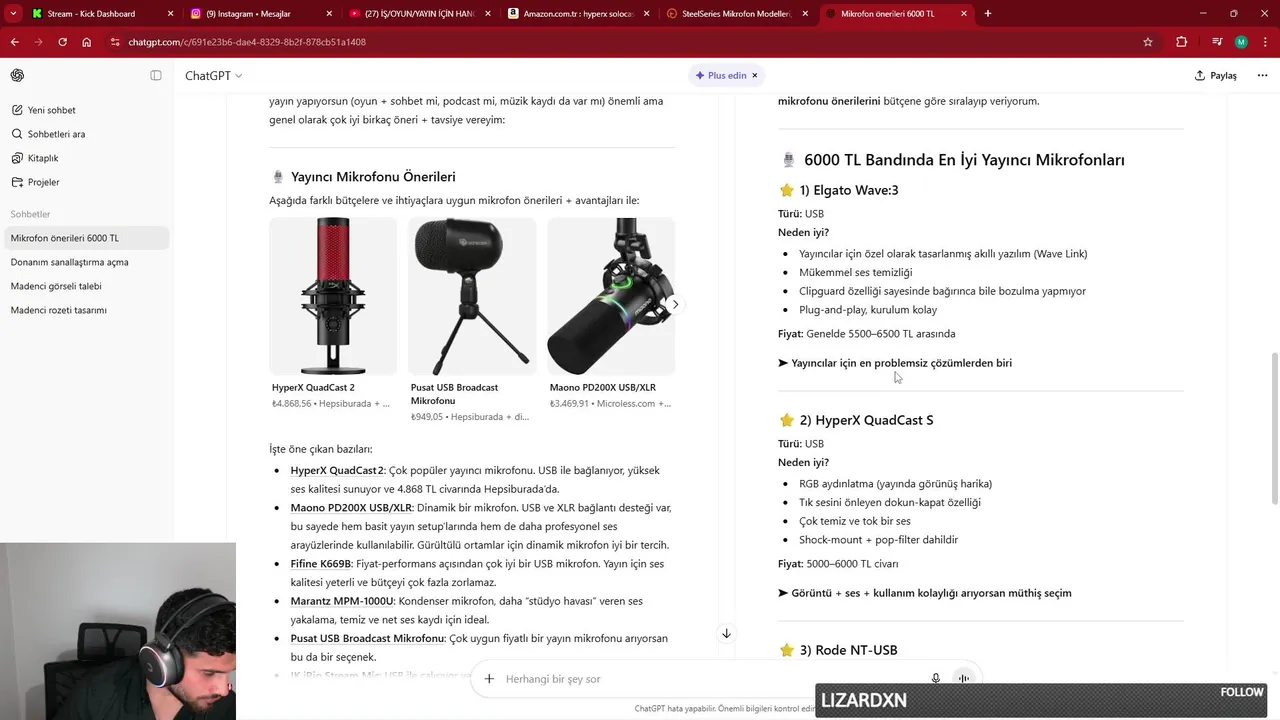Click the plus attach icon in message box

click(x=489, y=679)
